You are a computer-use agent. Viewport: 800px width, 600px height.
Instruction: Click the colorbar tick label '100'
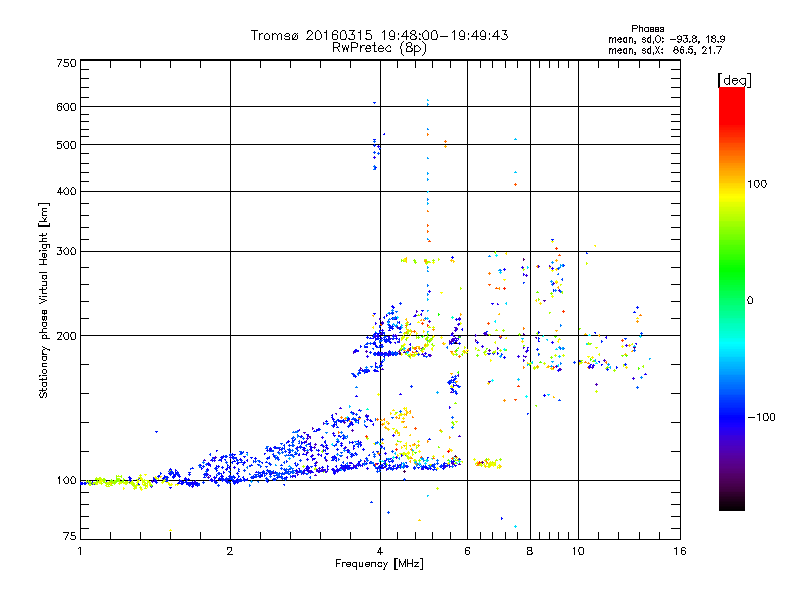click(x=757, y=184)
